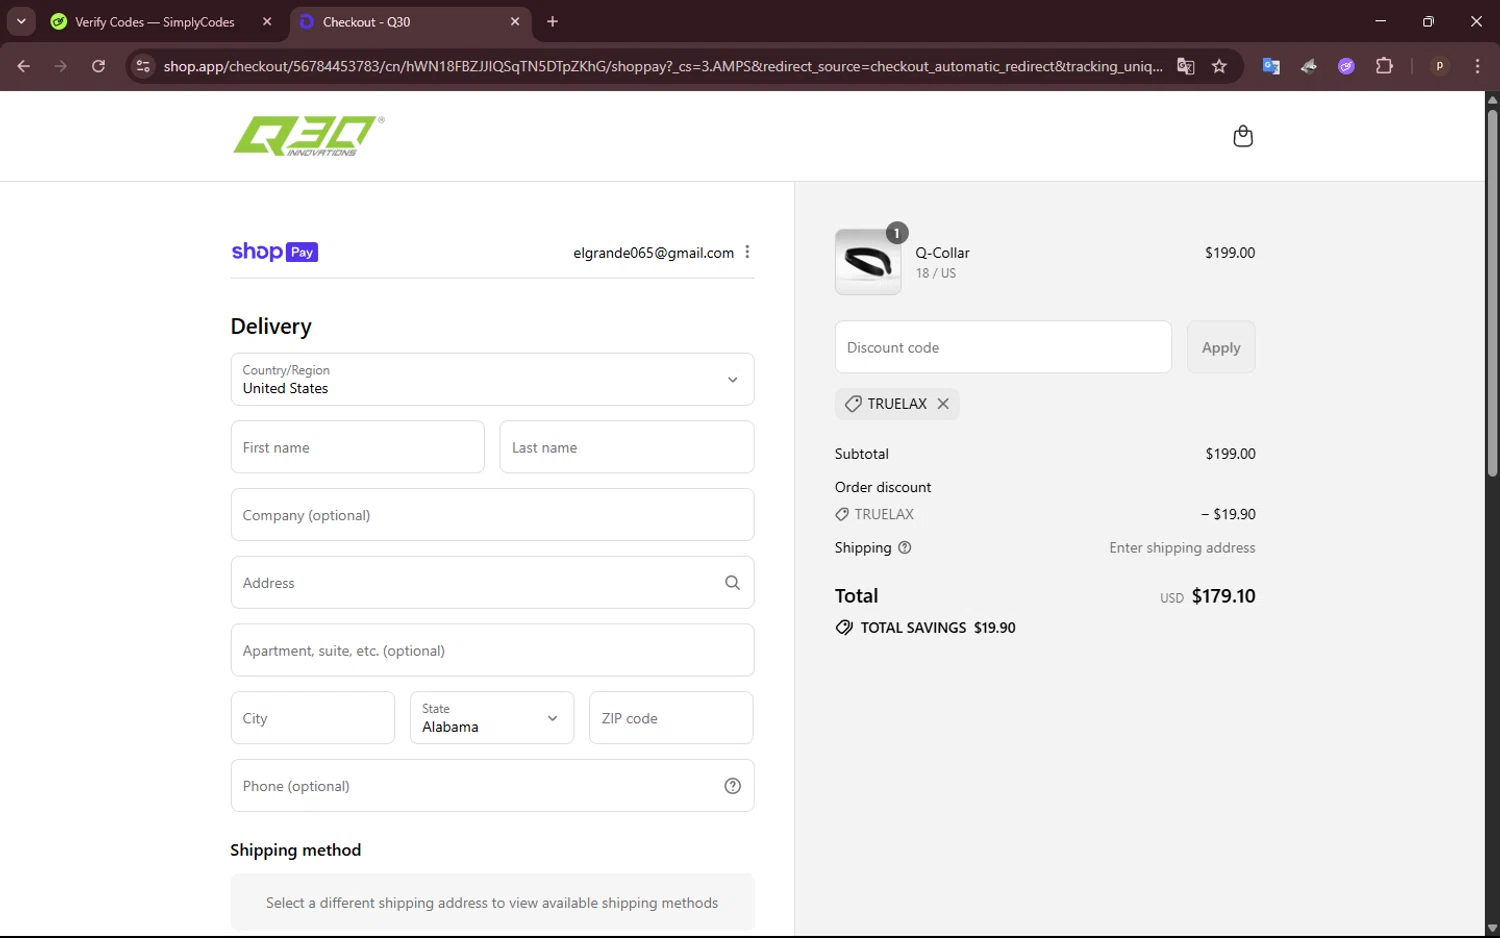Focus the Phone (optional) field
Image resolution: width=1500 pixels, height=938 pixels.
tap(492, 786)
